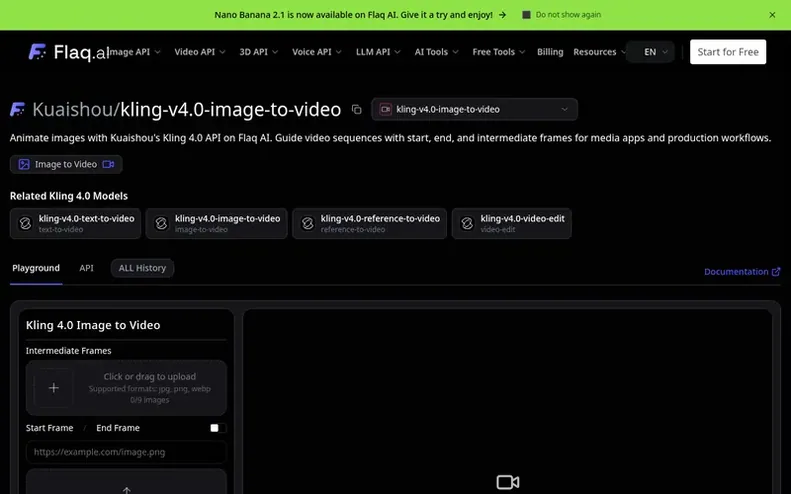Tick the 'Do not show again' checkbox

click(526, 15)
